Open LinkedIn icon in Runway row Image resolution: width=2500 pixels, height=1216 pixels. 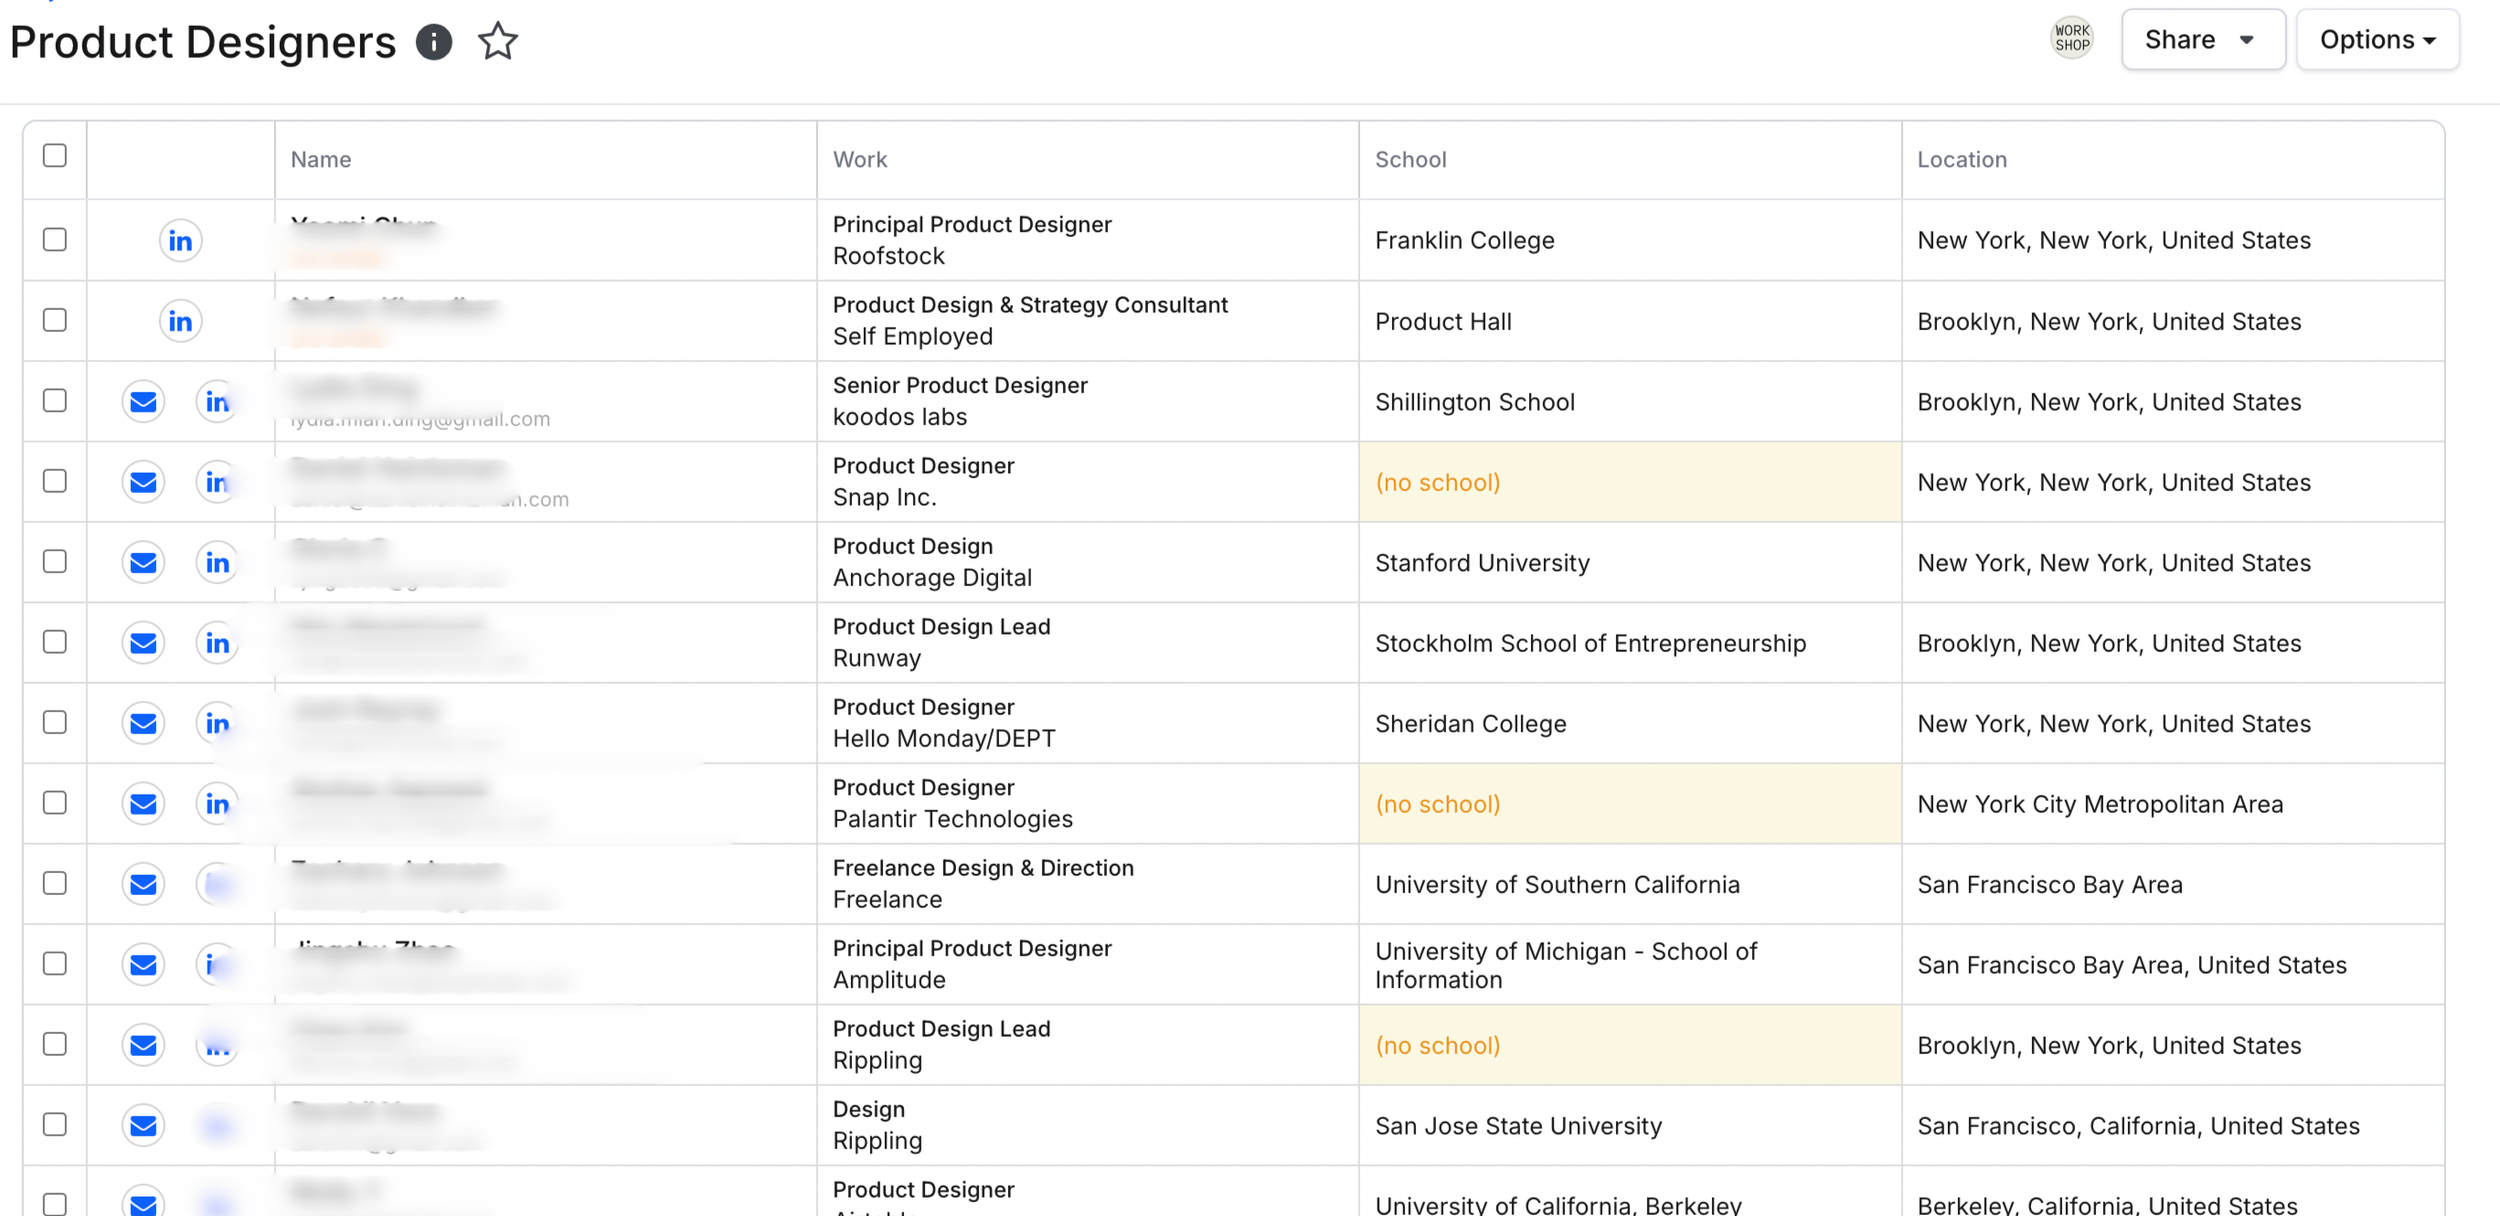click(217, 643)
